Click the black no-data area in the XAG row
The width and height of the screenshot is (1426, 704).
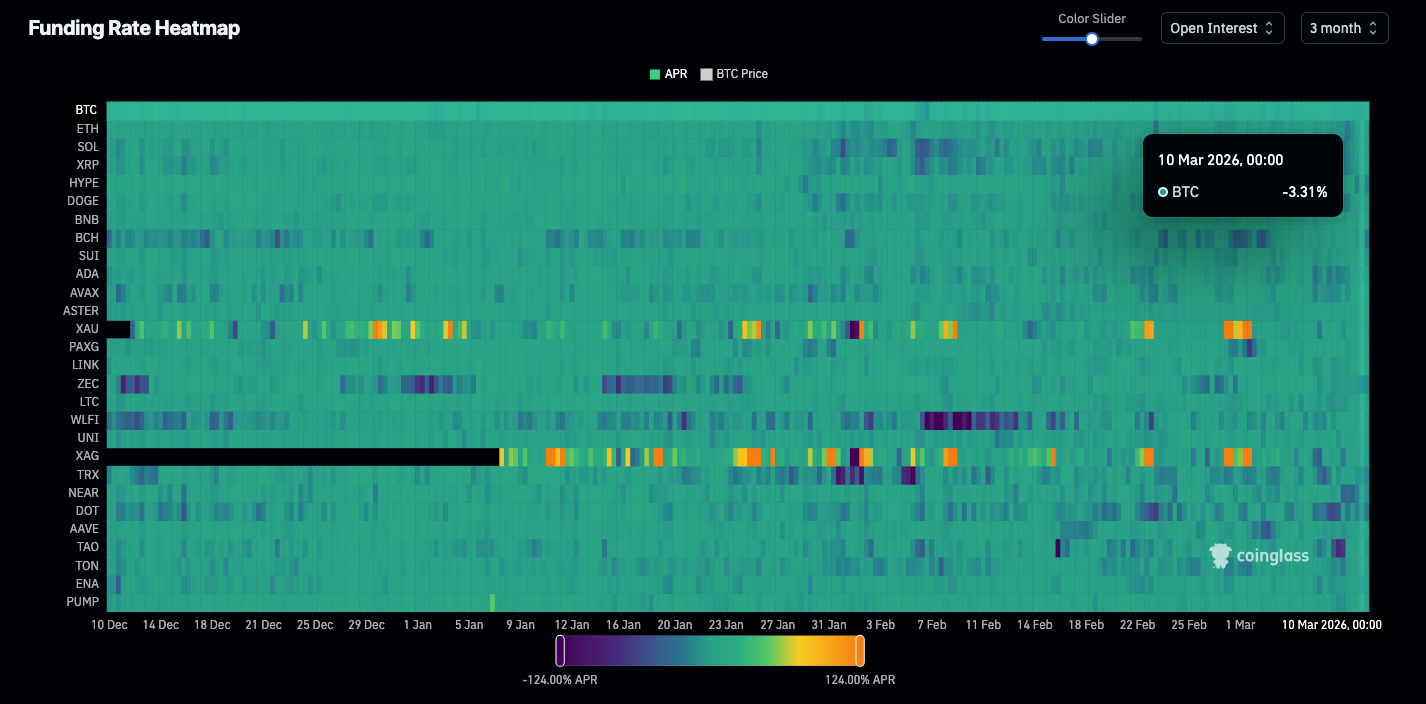coord(300,457)
